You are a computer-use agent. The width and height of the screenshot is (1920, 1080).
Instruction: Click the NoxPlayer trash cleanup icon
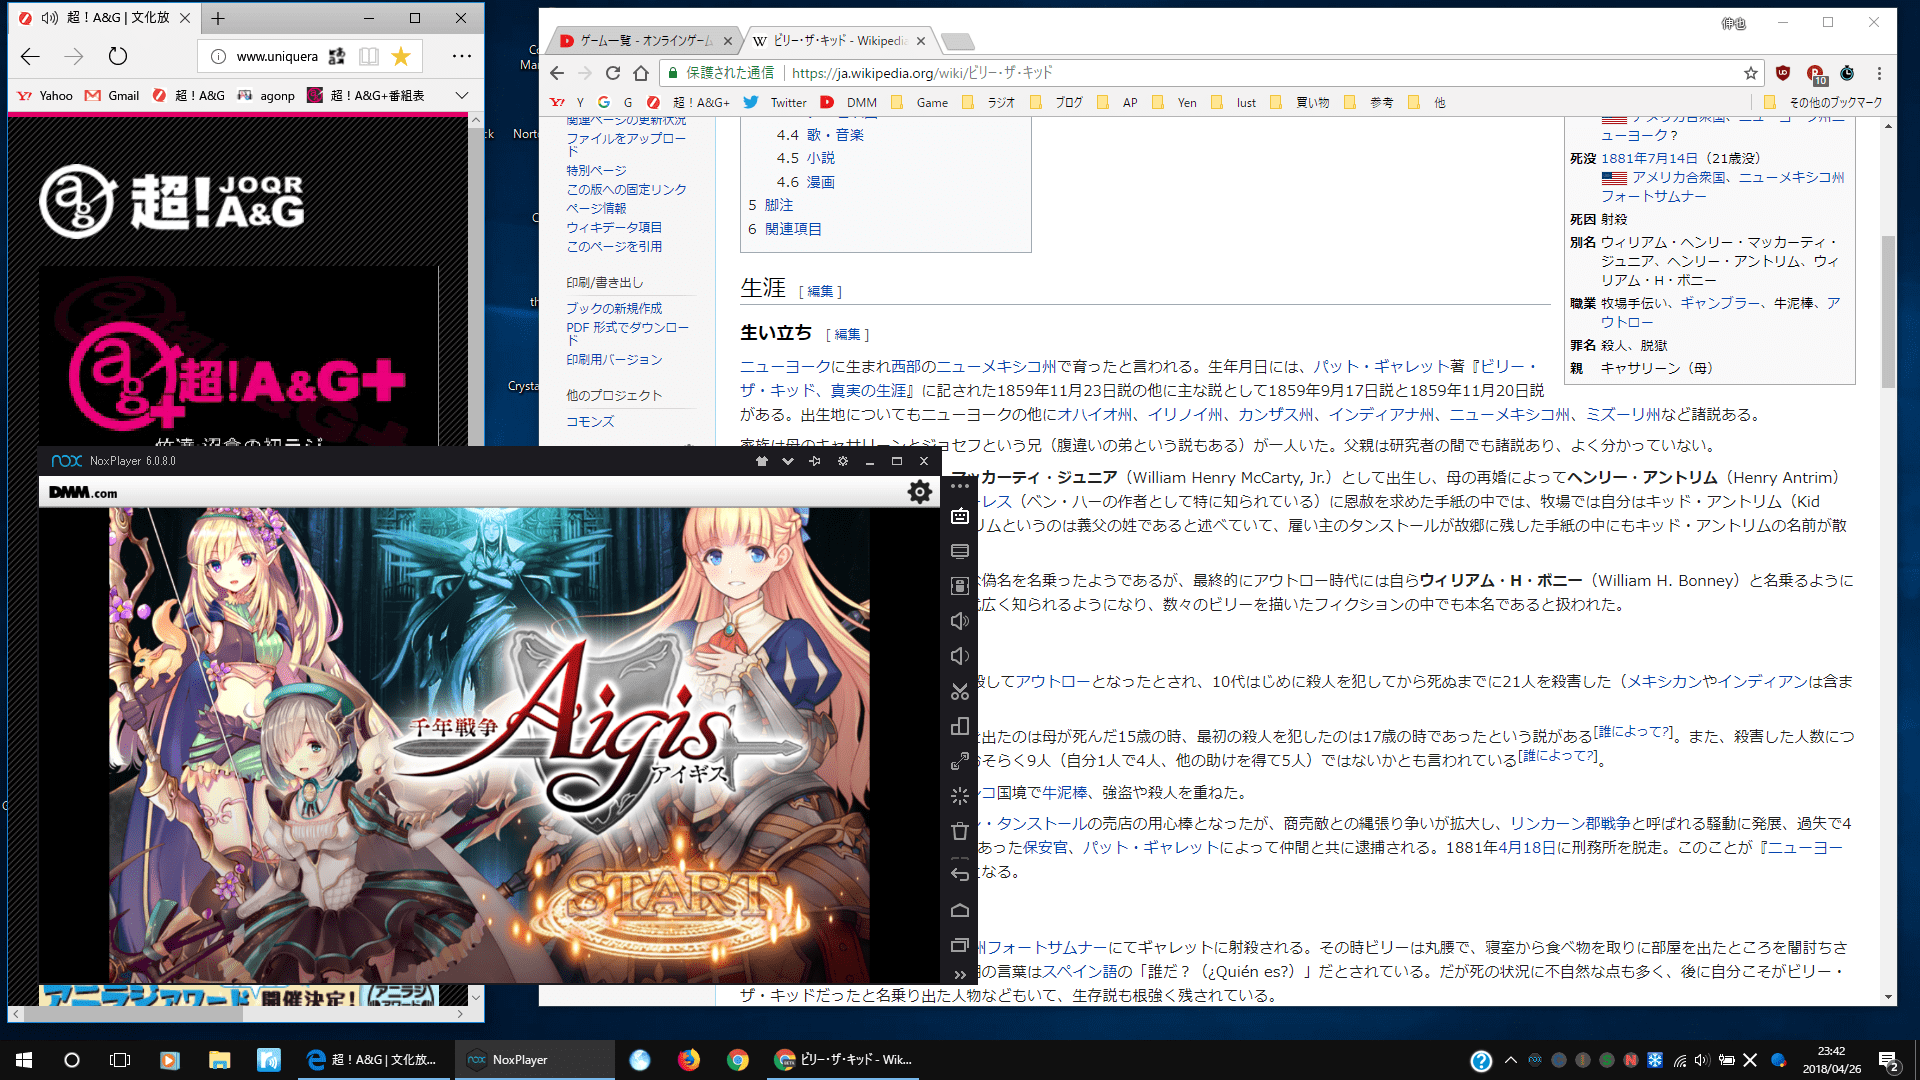click(x=959, y=831)
